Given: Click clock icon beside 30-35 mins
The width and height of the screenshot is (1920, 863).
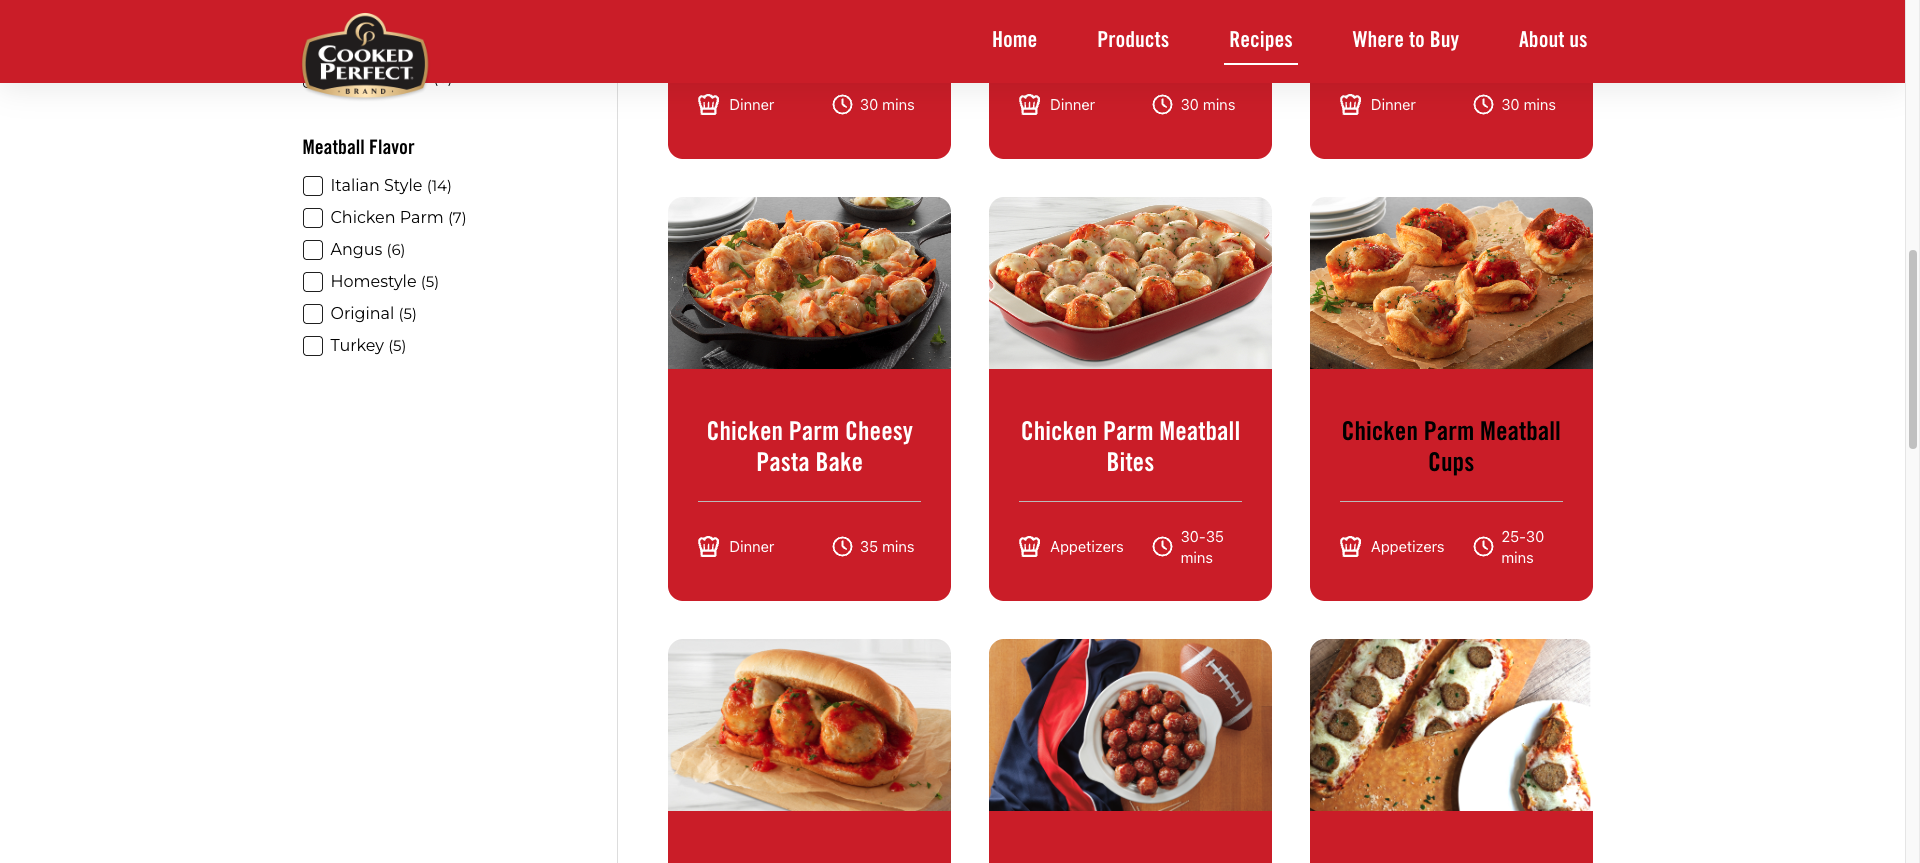Looking at the screenshot, I should [x=1162, y=547].
